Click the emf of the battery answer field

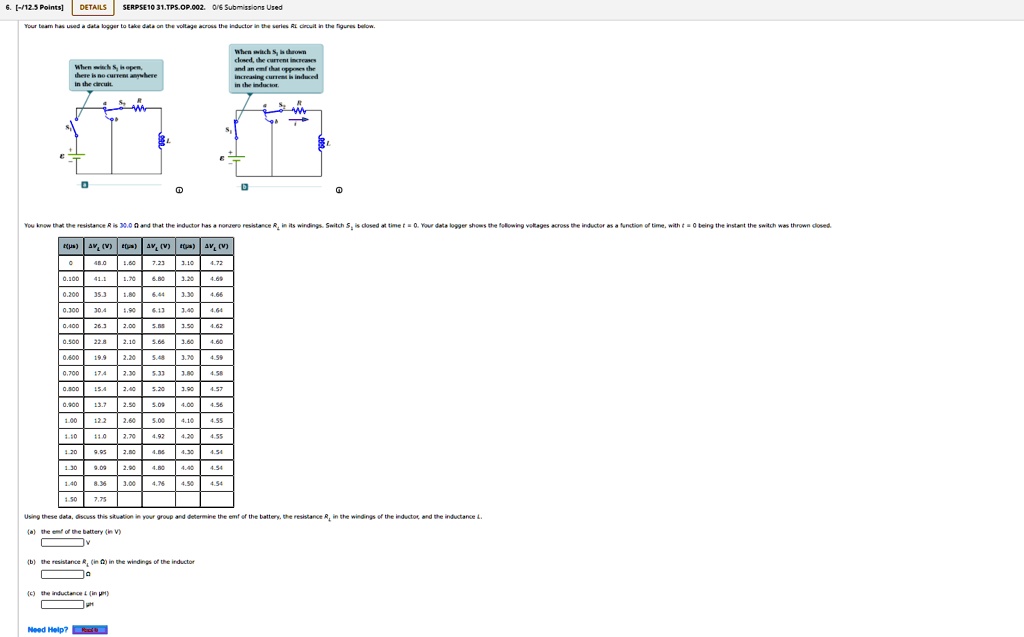pos(62,542)
